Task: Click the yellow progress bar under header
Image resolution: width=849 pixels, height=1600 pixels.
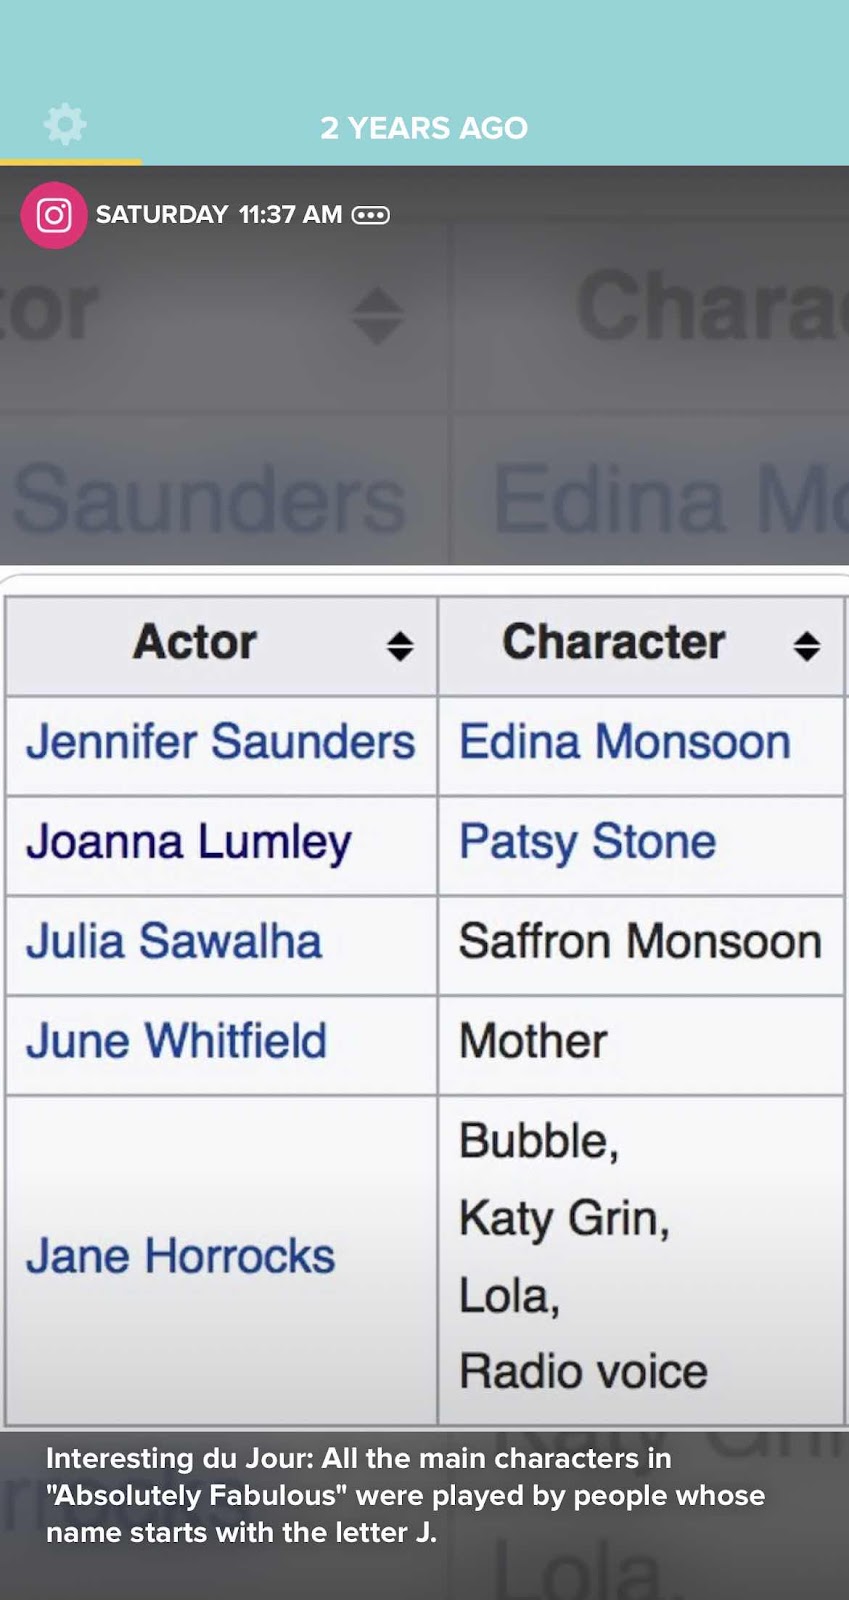Action: coord(71,162)
